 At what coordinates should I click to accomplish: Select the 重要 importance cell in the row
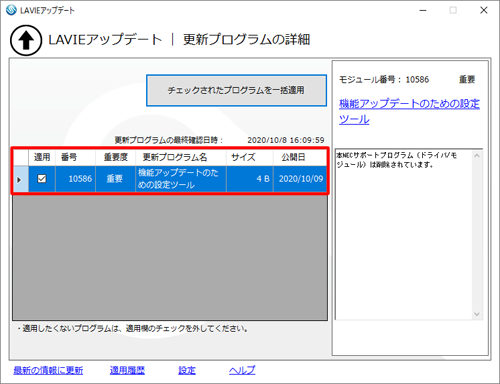(115, 179)
